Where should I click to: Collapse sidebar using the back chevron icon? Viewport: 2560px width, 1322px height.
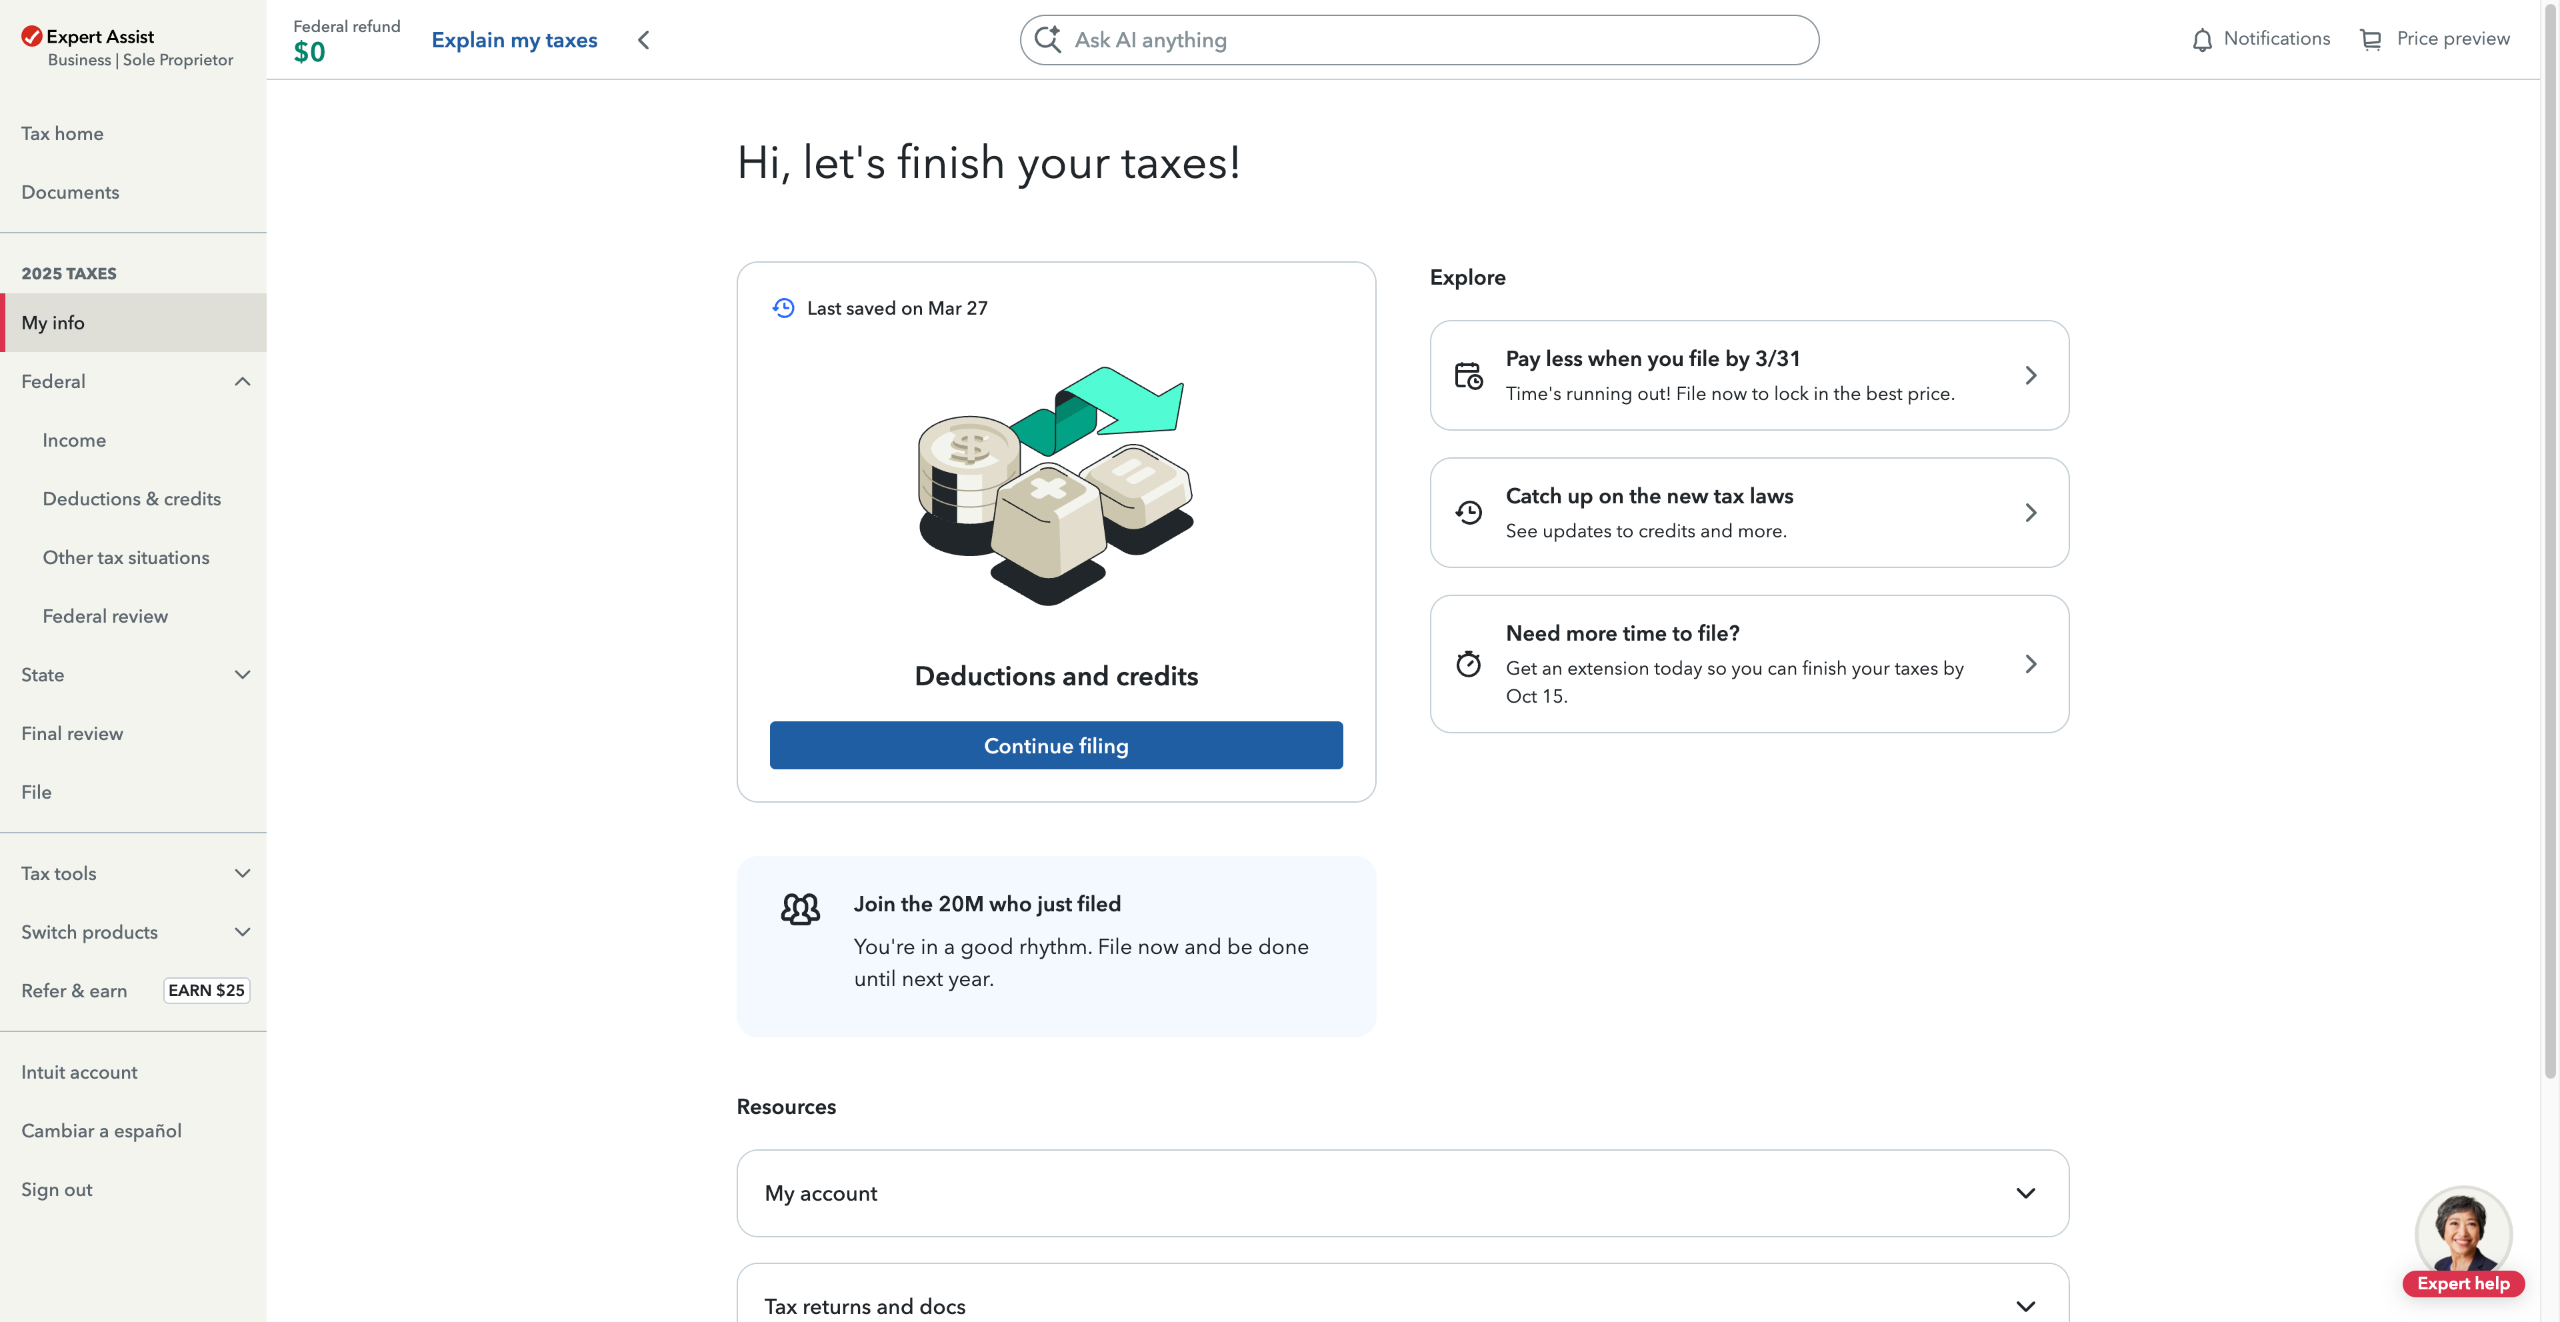[x=644, y=40]
